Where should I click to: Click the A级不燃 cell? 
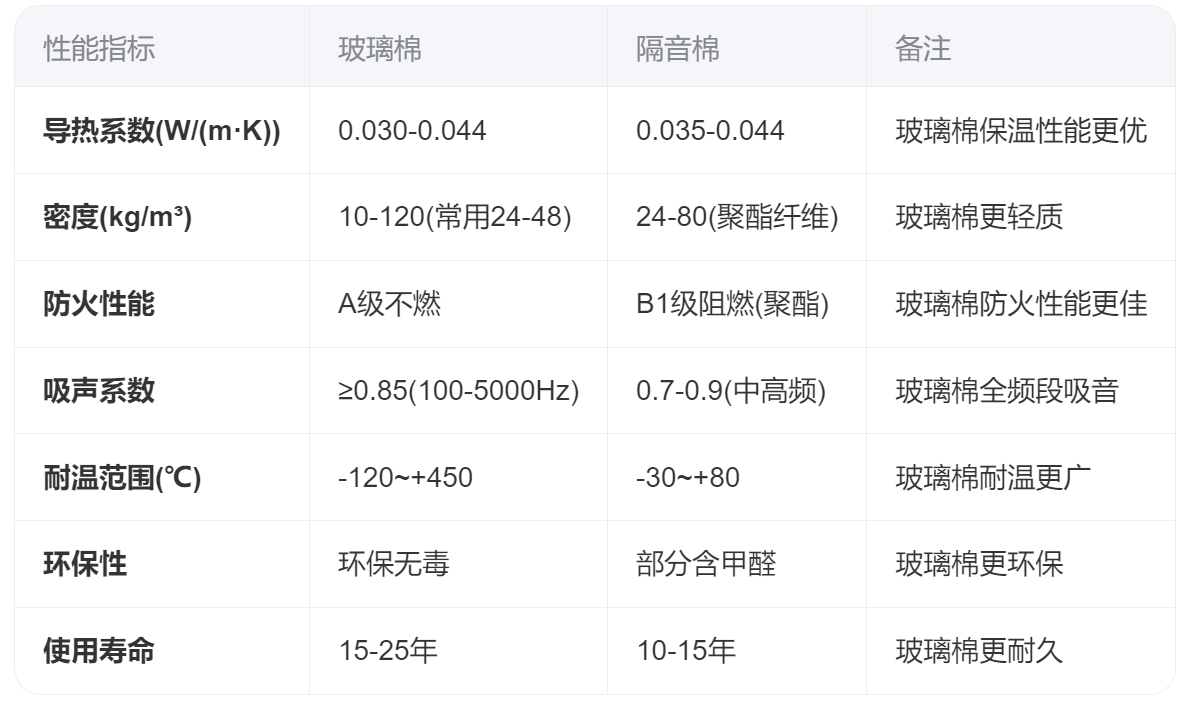tap(389, 304)
